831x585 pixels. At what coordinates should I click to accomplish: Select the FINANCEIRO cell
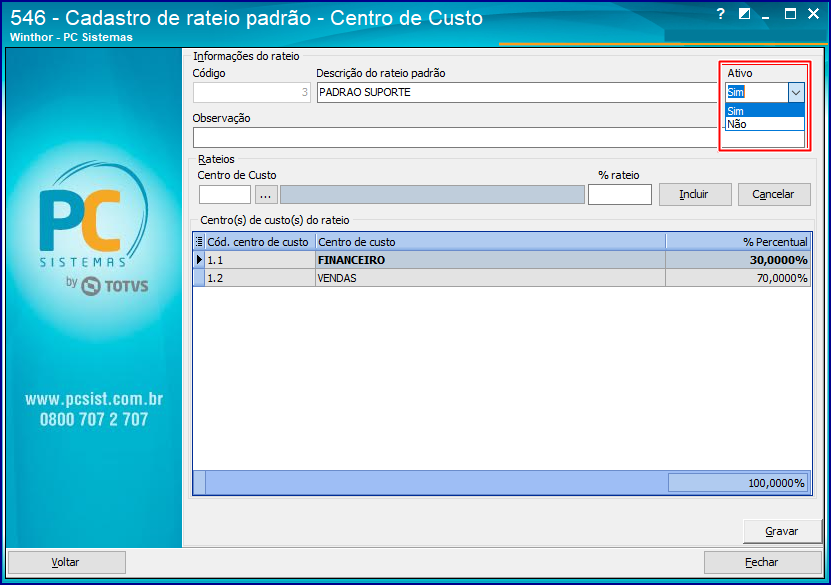tap(490, 260)
